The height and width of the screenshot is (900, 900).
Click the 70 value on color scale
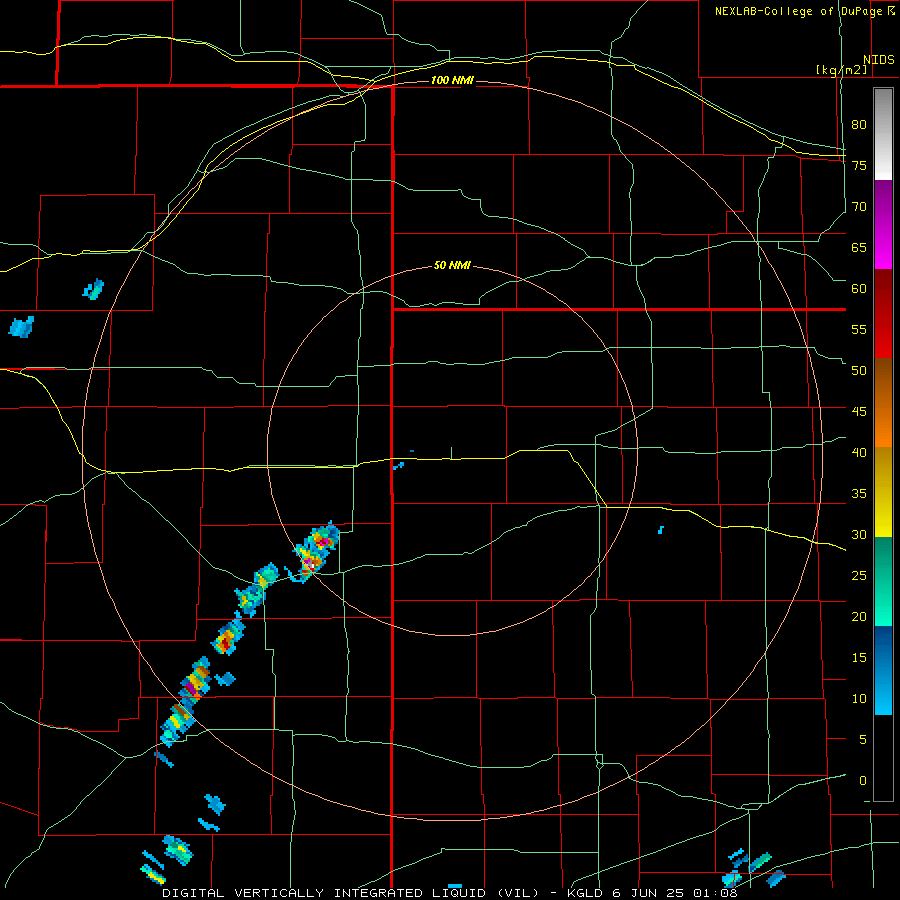tap(859, 207)
